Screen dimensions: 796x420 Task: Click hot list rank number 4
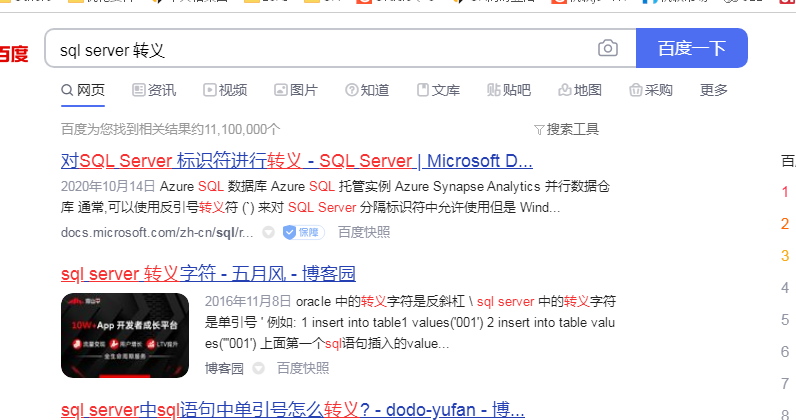pyautogui.click(x=785, y=288)
